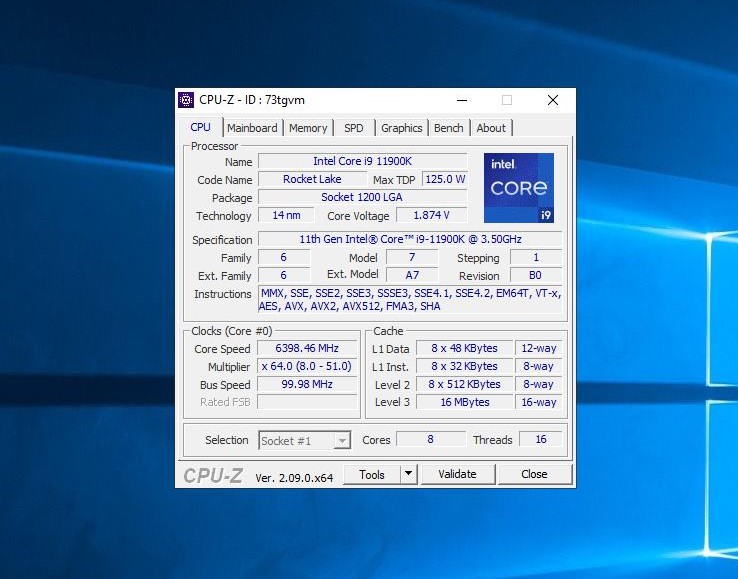Click the Specification field 11th Gen Intel Core
Screen dimensions: 738x579
410,239
